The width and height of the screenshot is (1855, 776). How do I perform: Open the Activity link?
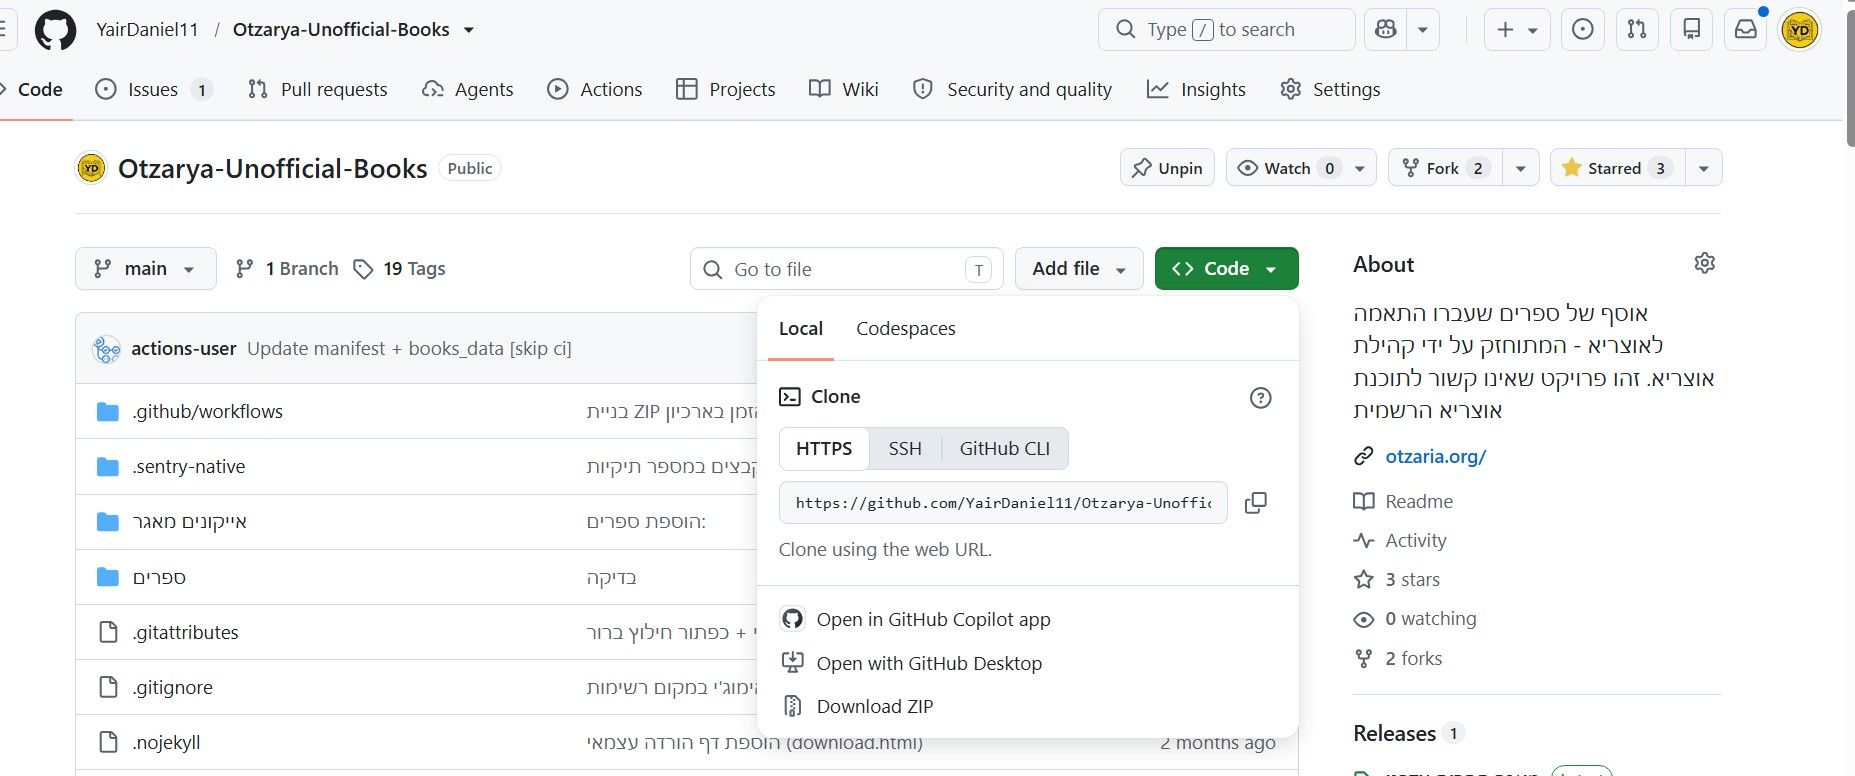(1400, 541)
